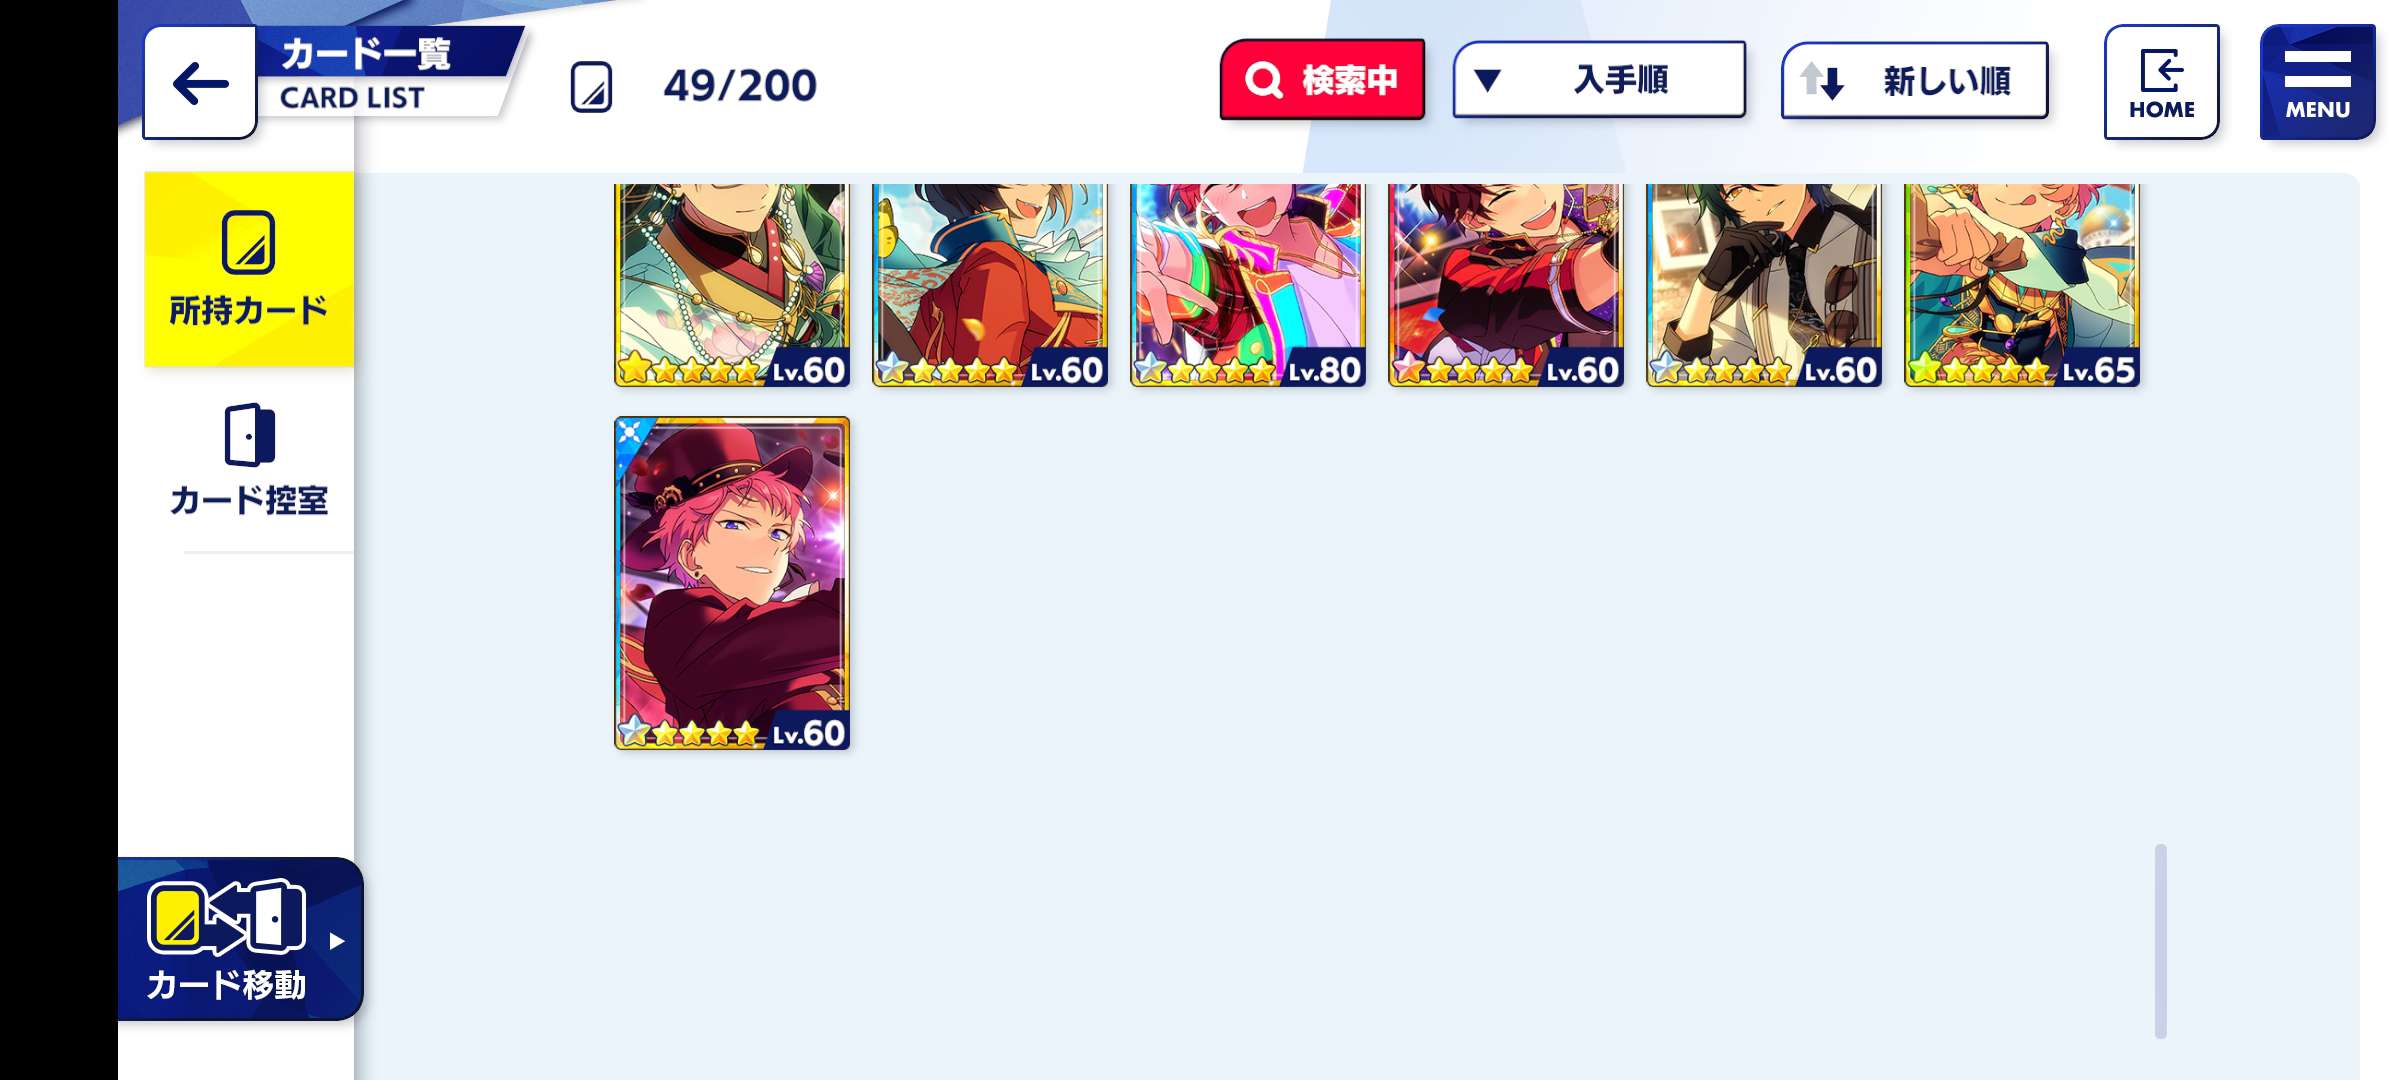Select the pink-haired top hat Lv.60 card
The image size is (2400, 1080).
pos(732,583)
